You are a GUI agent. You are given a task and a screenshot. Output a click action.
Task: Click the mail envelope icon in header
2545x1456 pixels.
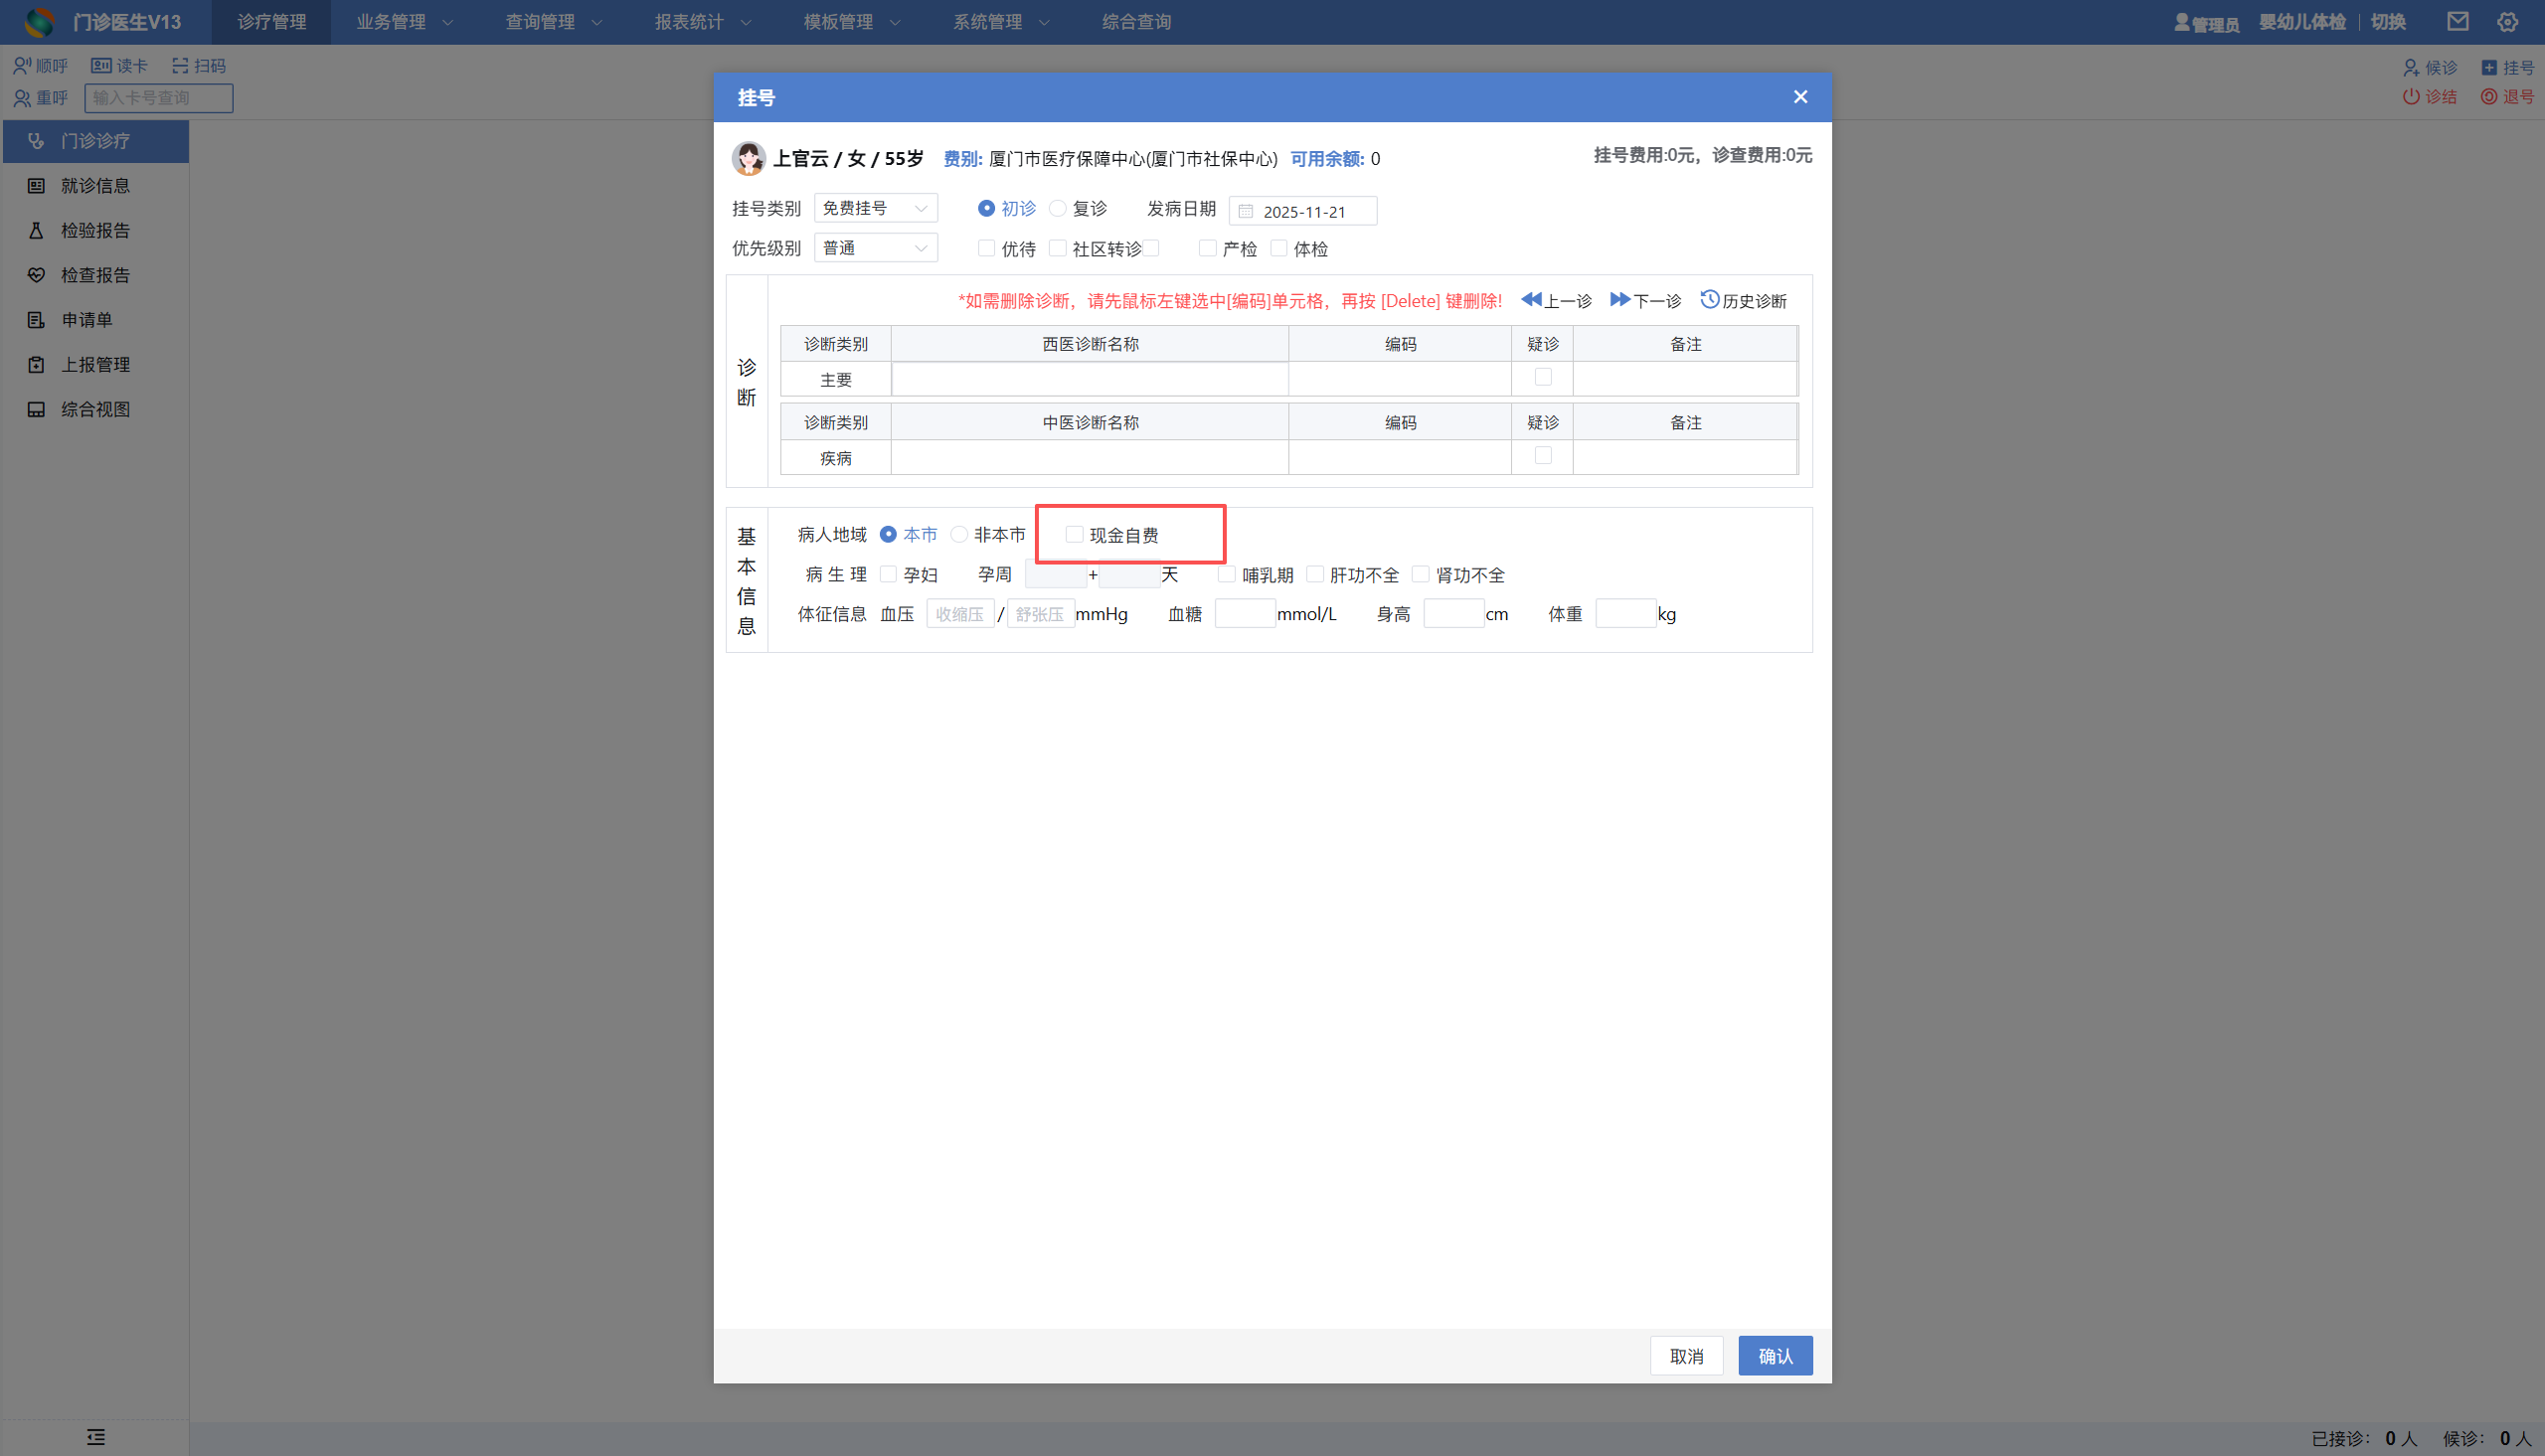pyautogui.click(x=2457, y=21)
